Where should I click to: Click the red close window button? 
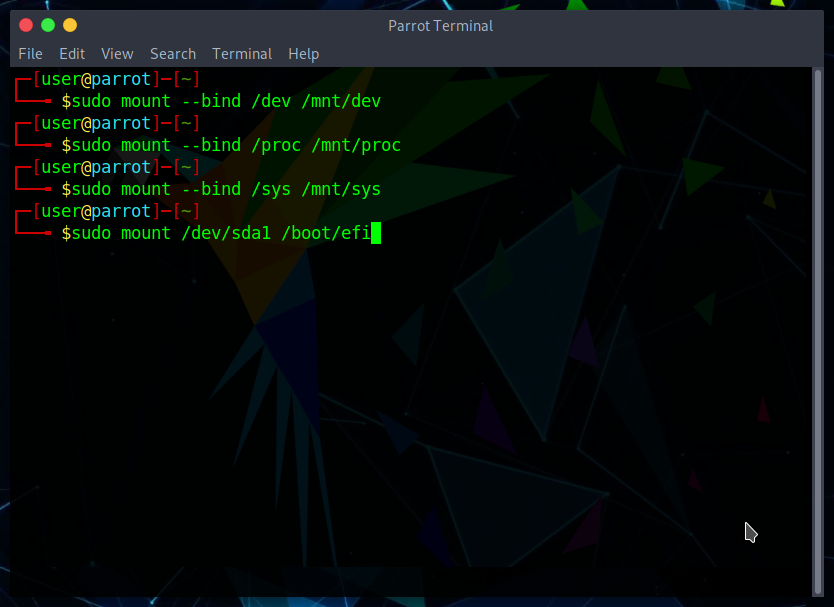click(26, 25)
